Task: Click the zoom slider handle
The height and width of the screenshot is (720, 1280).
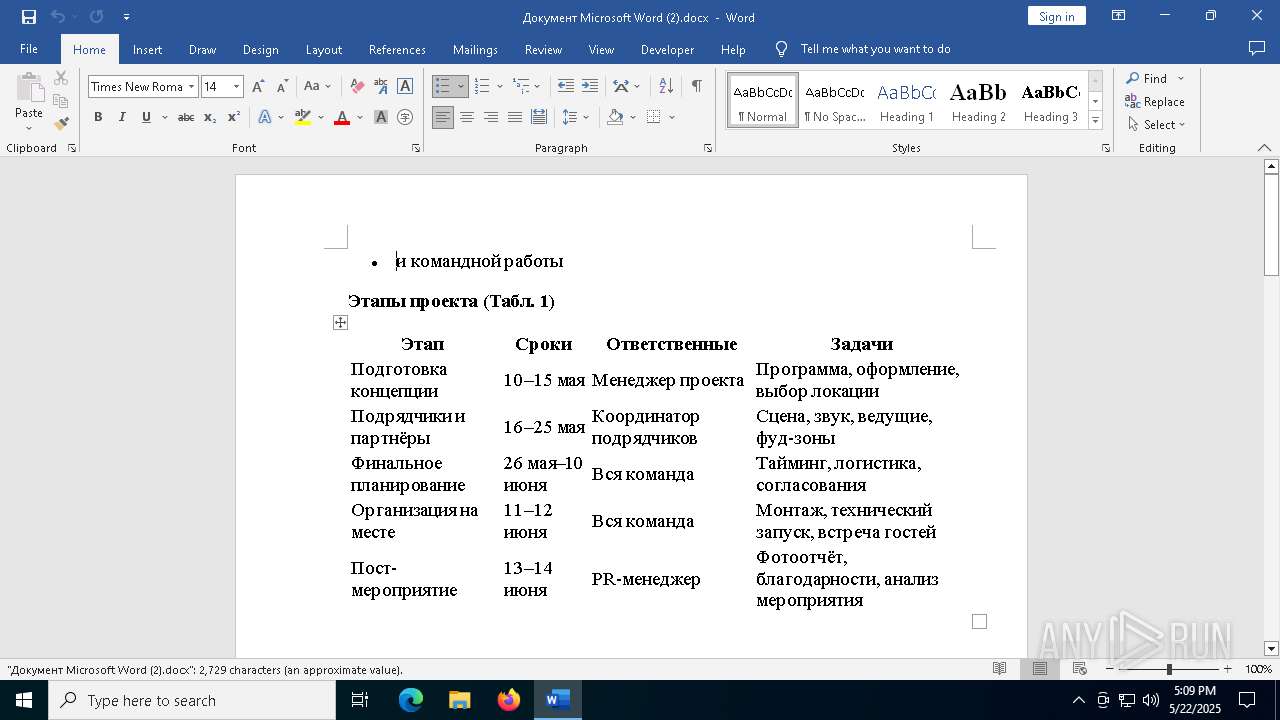Action: coord(1168,669)
